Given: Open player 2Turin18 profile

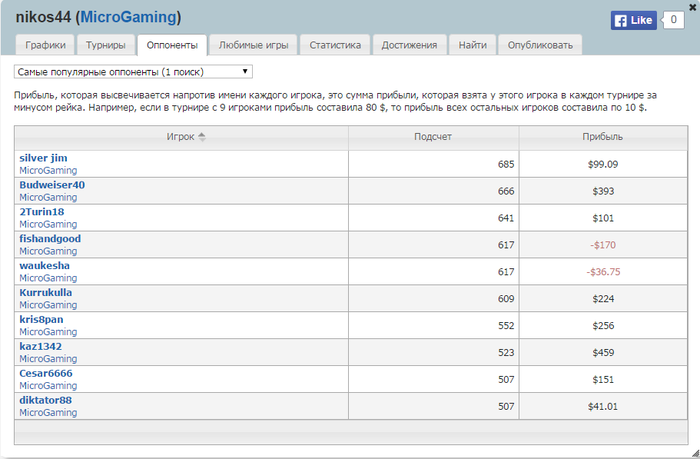Looking at the screenshot, I should pyautogui.click(x=42, y=212).
